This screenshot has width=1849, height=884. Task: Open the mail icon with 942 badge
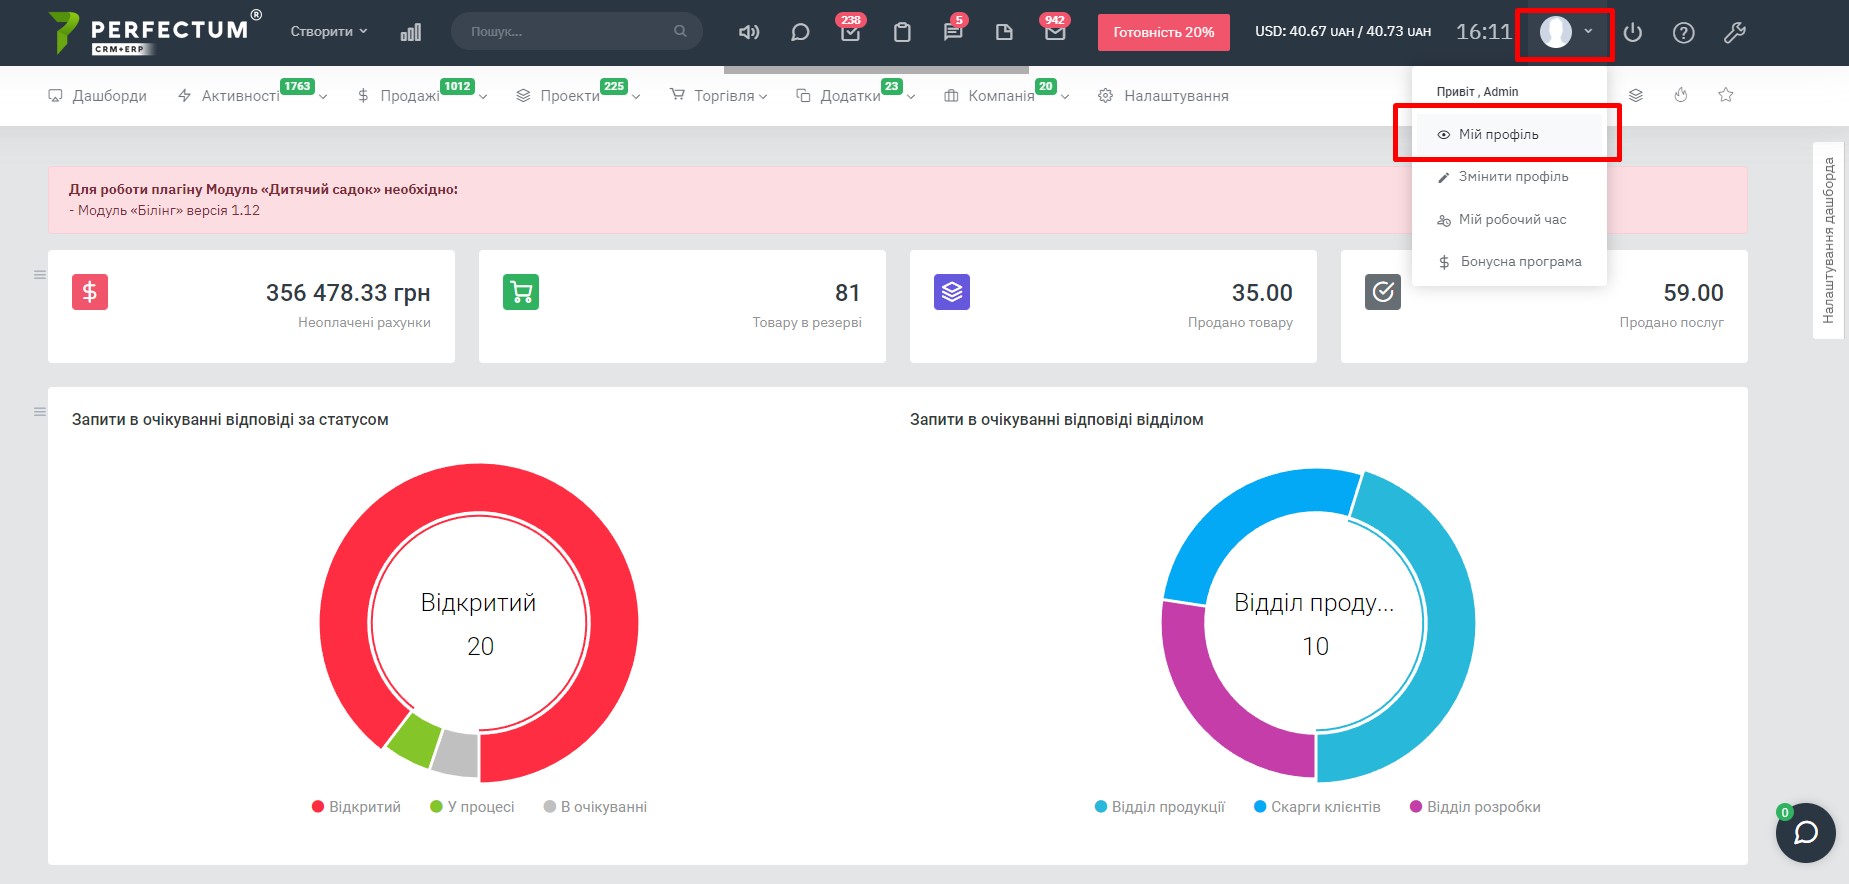point(1055,32)
